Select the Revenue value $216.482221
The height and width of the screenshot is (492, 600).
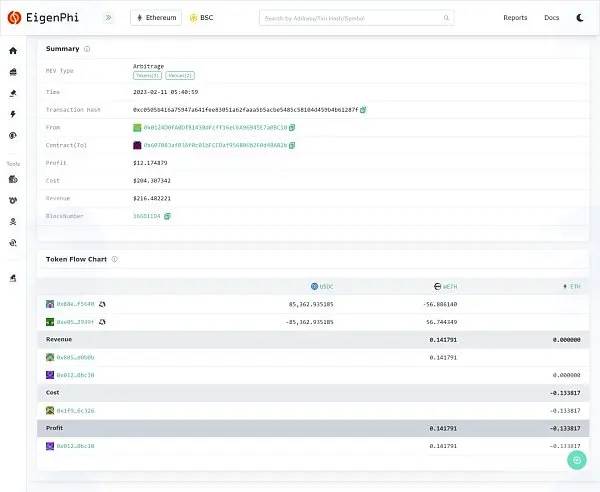click(x=152, y=198)
